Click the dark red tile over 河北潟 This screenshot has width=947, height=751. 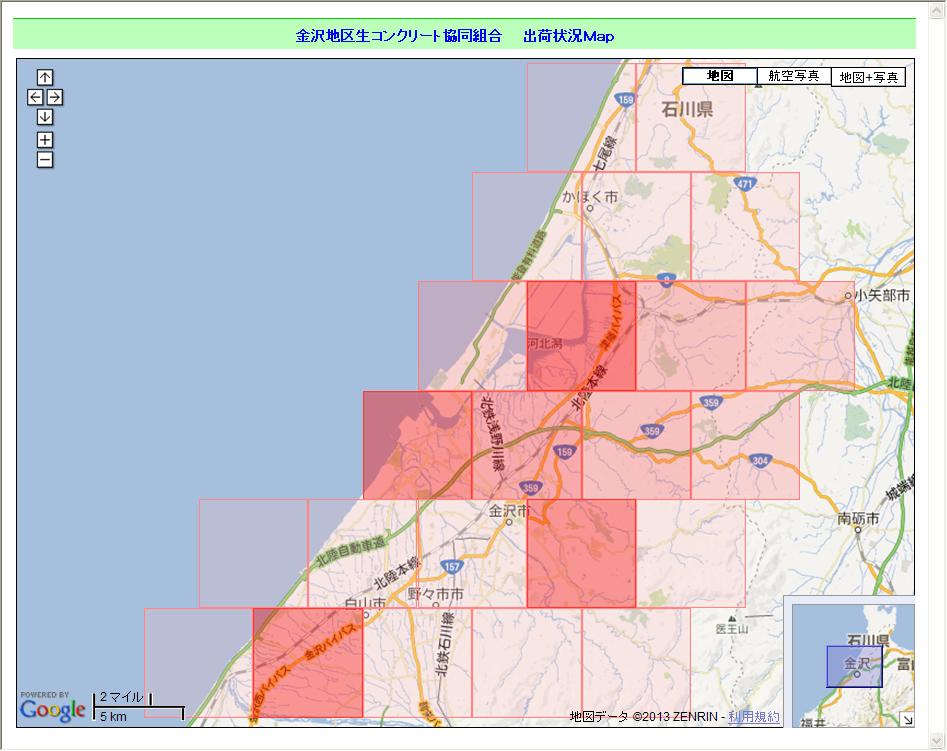pyautogui.click(x=581, y=336)
